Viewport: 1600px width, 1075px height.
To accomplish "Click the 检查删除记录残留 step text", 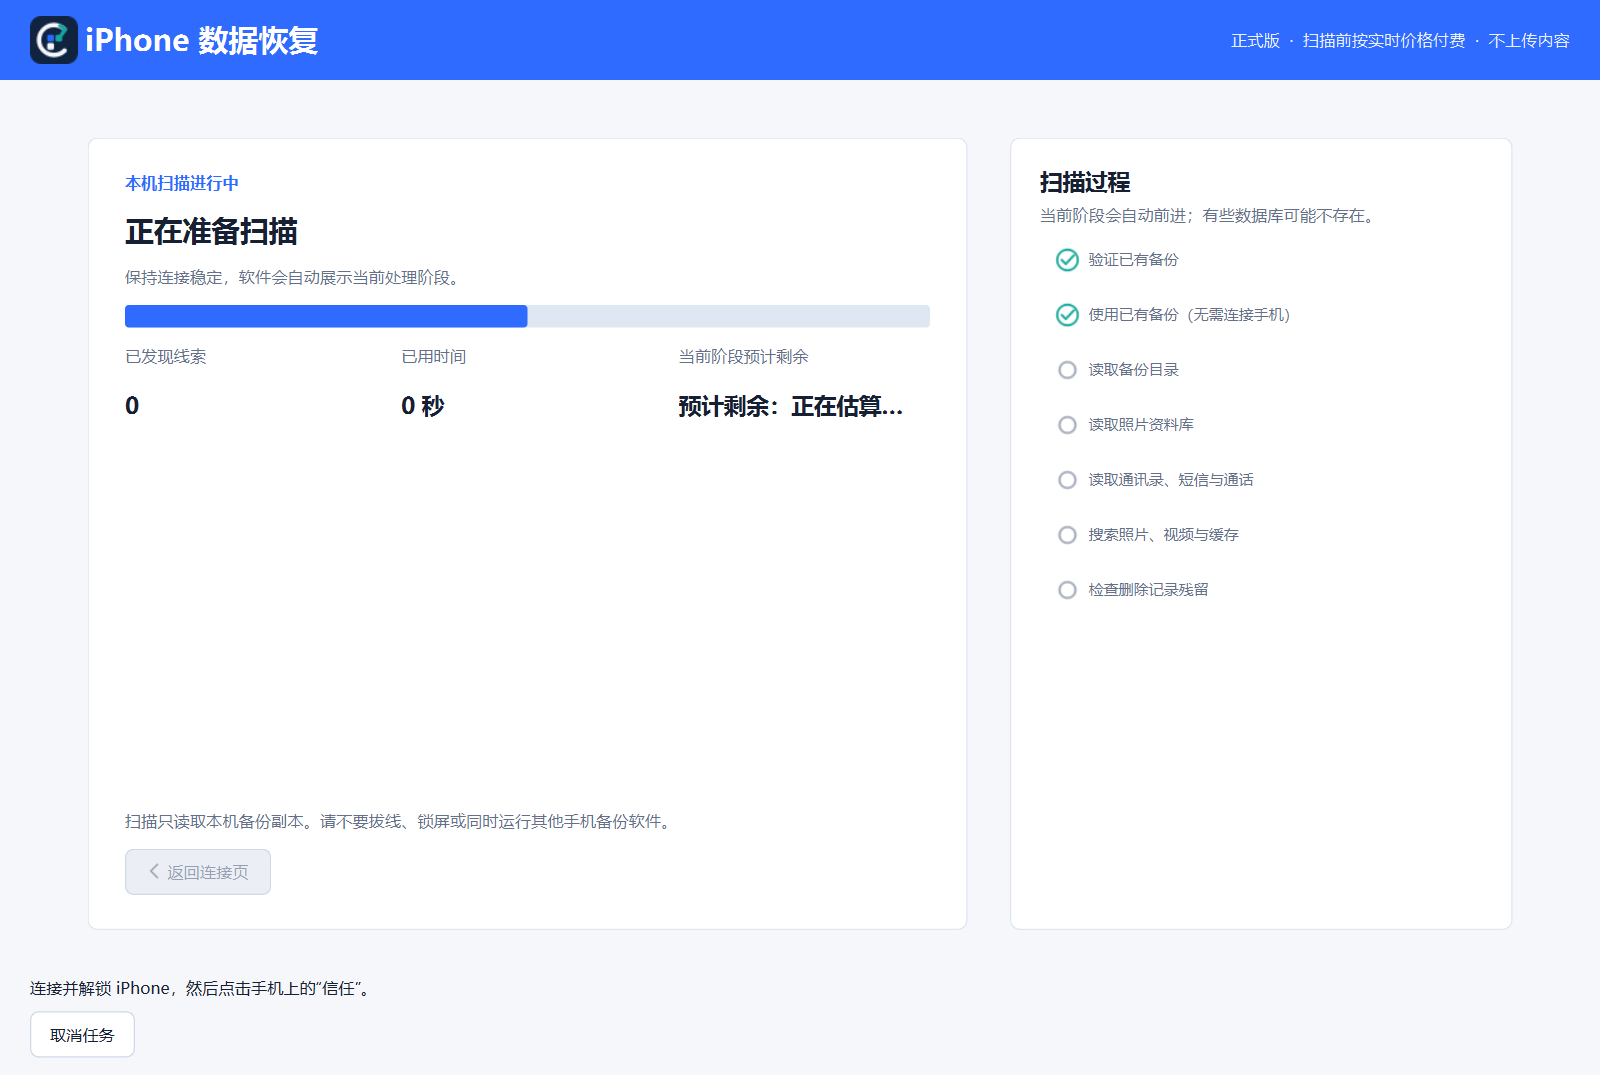I will click(1148, 590).
